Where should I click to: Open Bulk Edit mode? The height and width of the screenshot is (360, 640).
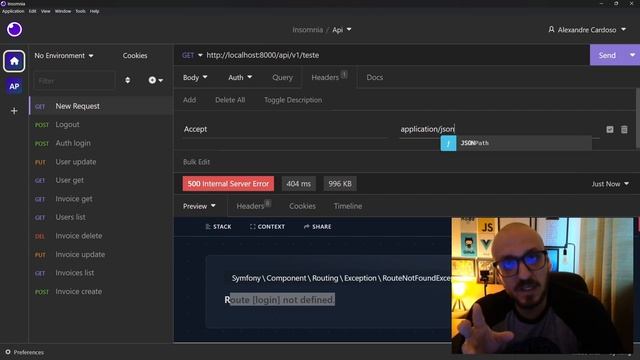(196, 162)
